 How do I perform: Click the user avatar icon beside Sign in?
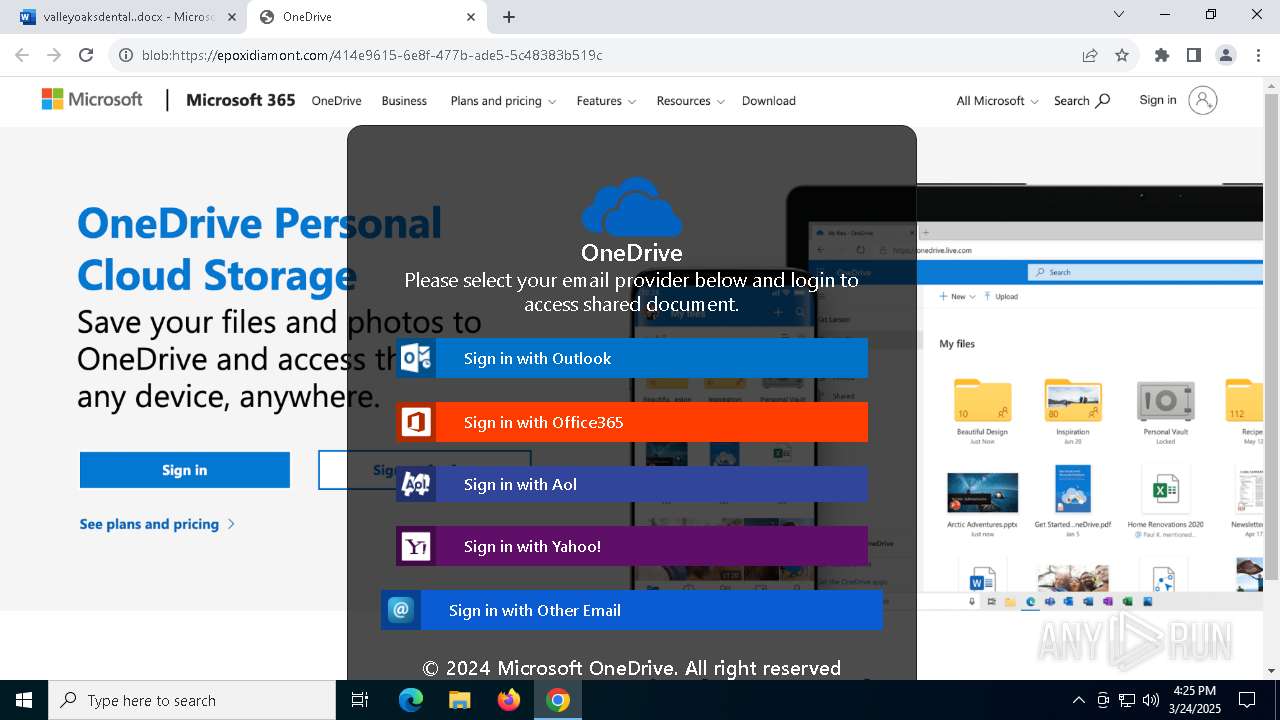1203,100
